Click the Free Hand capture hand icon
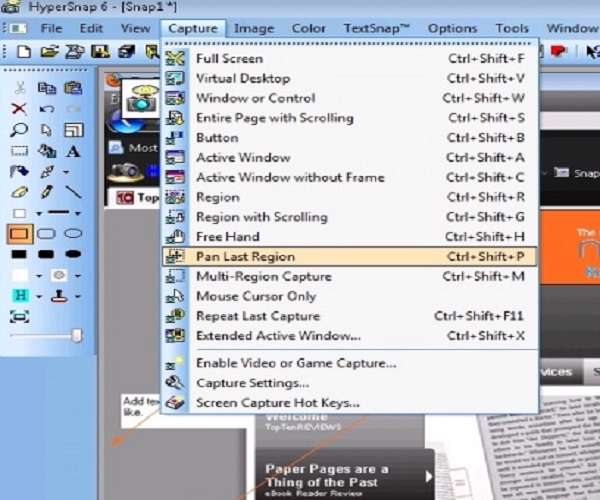Screen dimensions: 600x500 click(175, 237)
